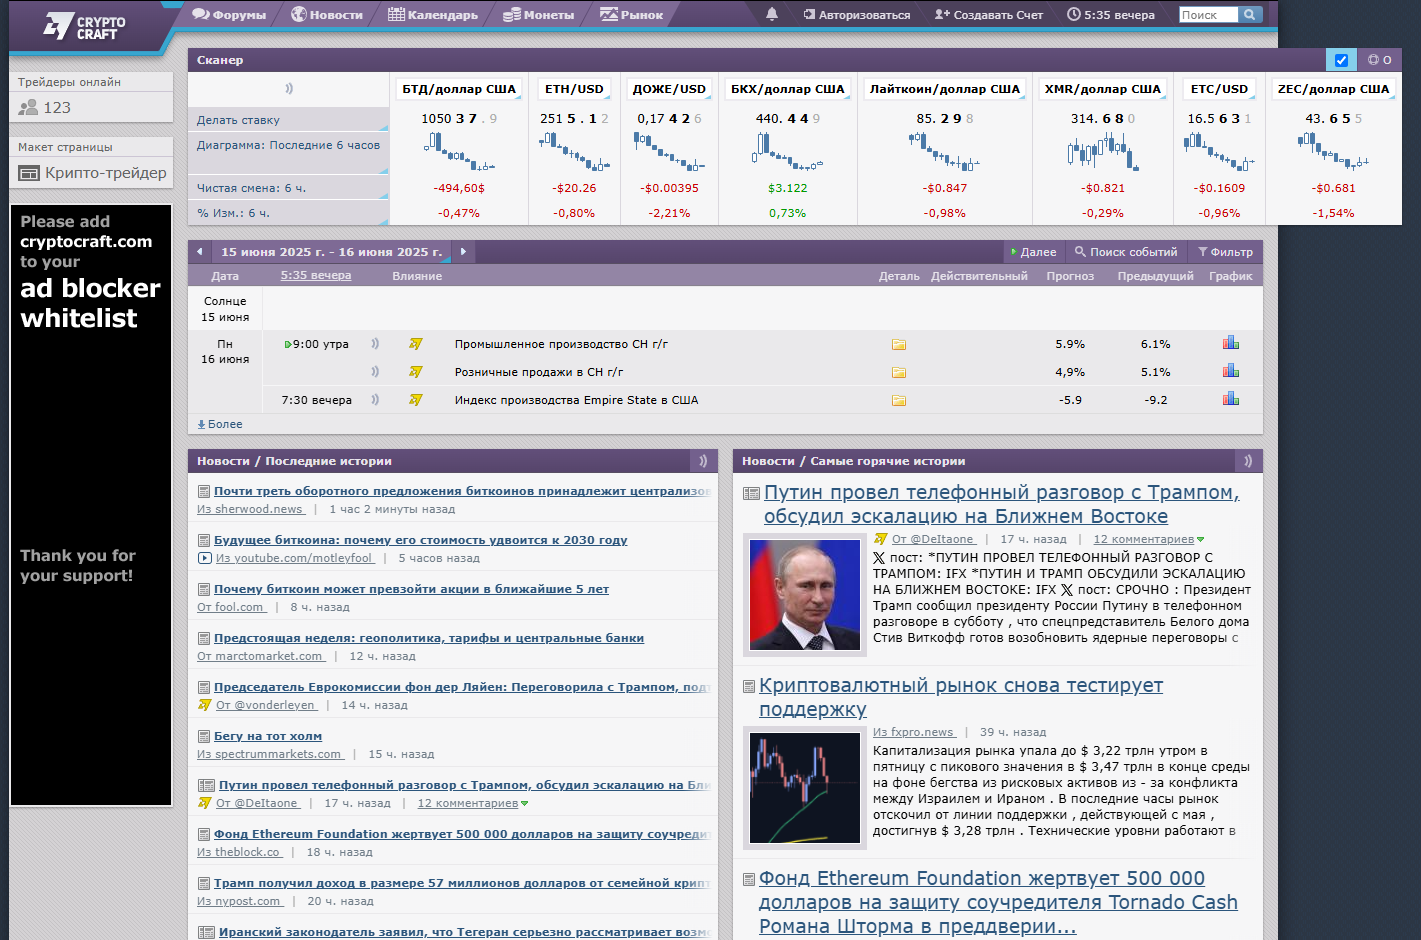Open chart icon for Empire State index
Image resolution: width=1421 pixels, height=940 pixels.
tap(1230, 399)
